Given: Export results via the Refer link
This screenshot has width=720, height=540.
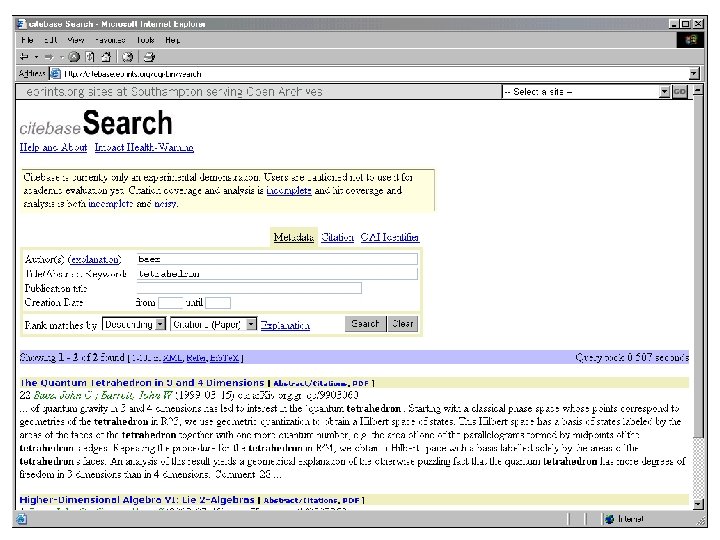Looking at the screenshot, I should [196, 358].
